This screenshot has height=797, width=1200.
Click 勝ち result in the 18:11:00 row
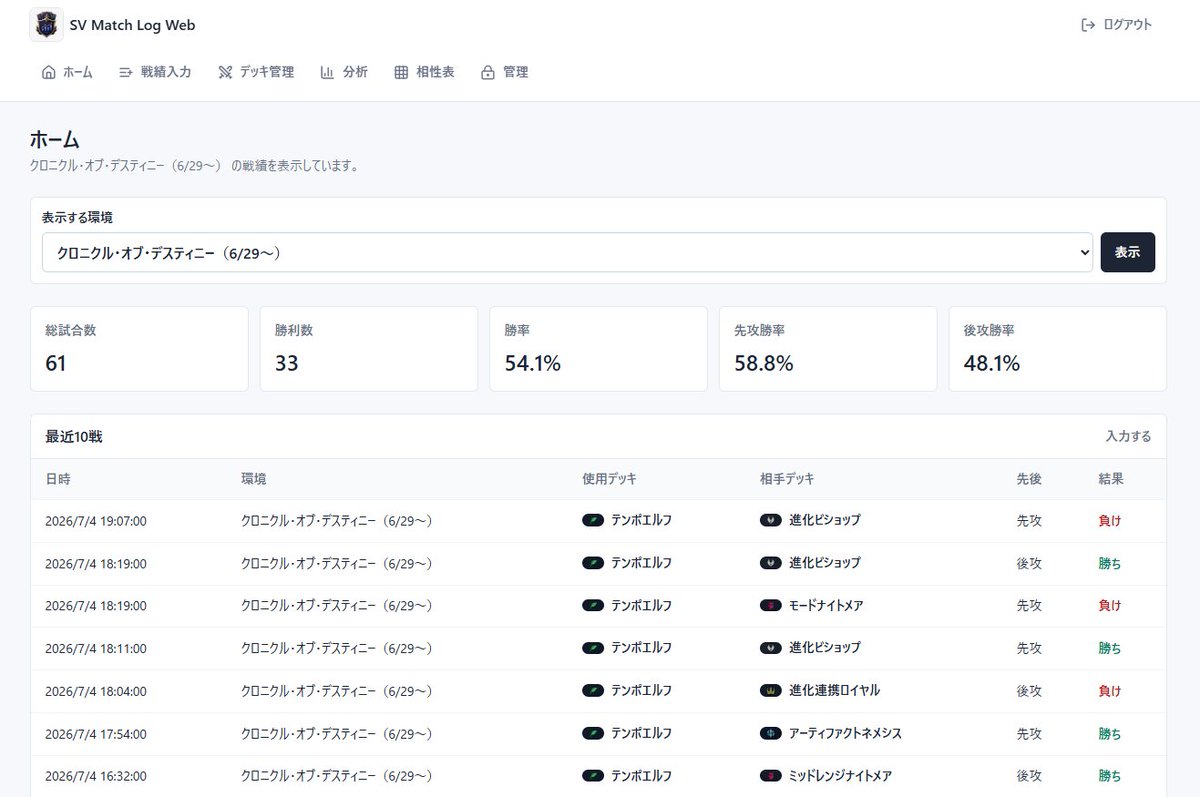1110,648
